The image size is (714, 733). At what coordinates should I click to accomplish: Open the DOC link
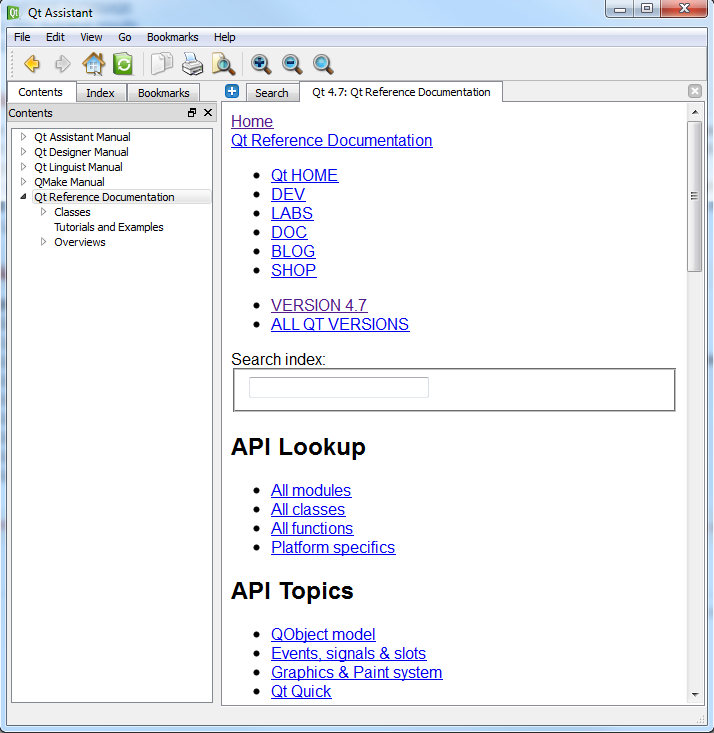289,232
